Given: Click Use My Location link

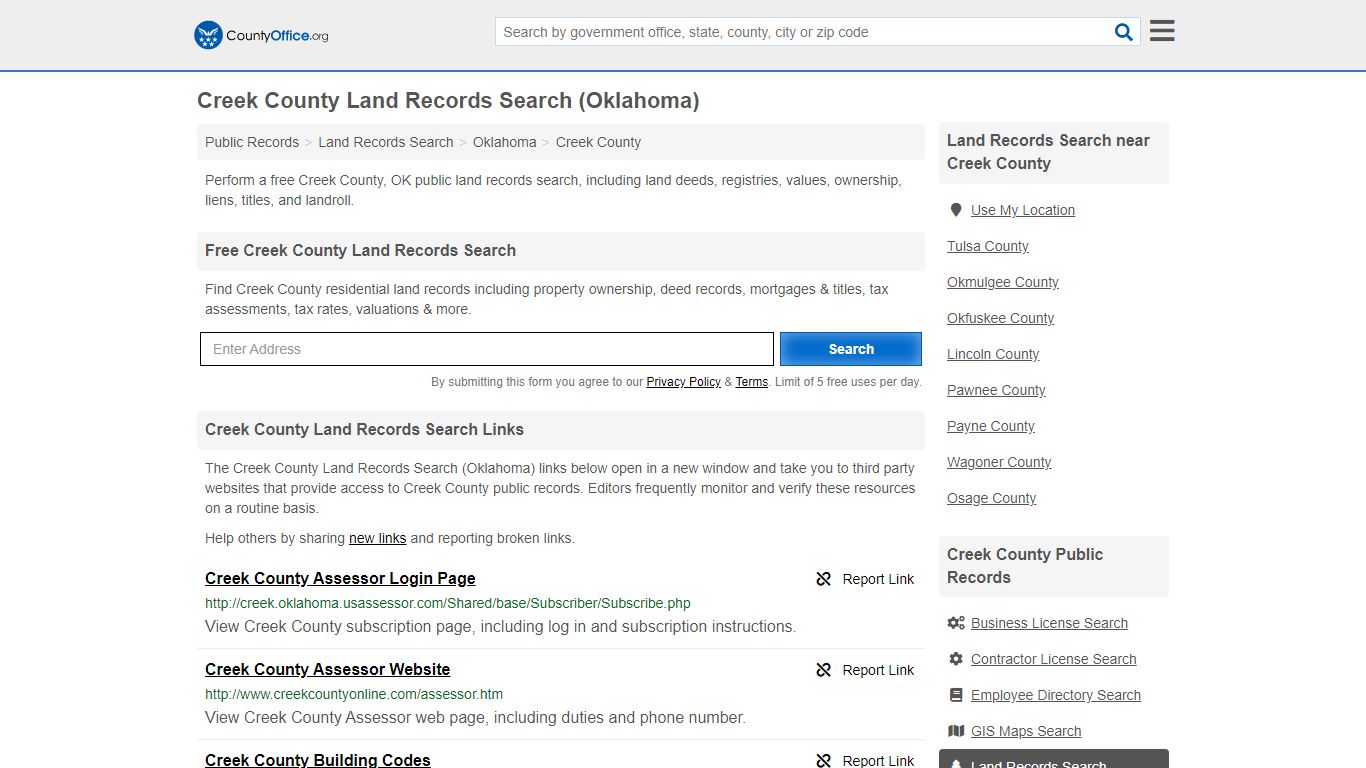Looking at the screenshot, I should [1023, 210].
